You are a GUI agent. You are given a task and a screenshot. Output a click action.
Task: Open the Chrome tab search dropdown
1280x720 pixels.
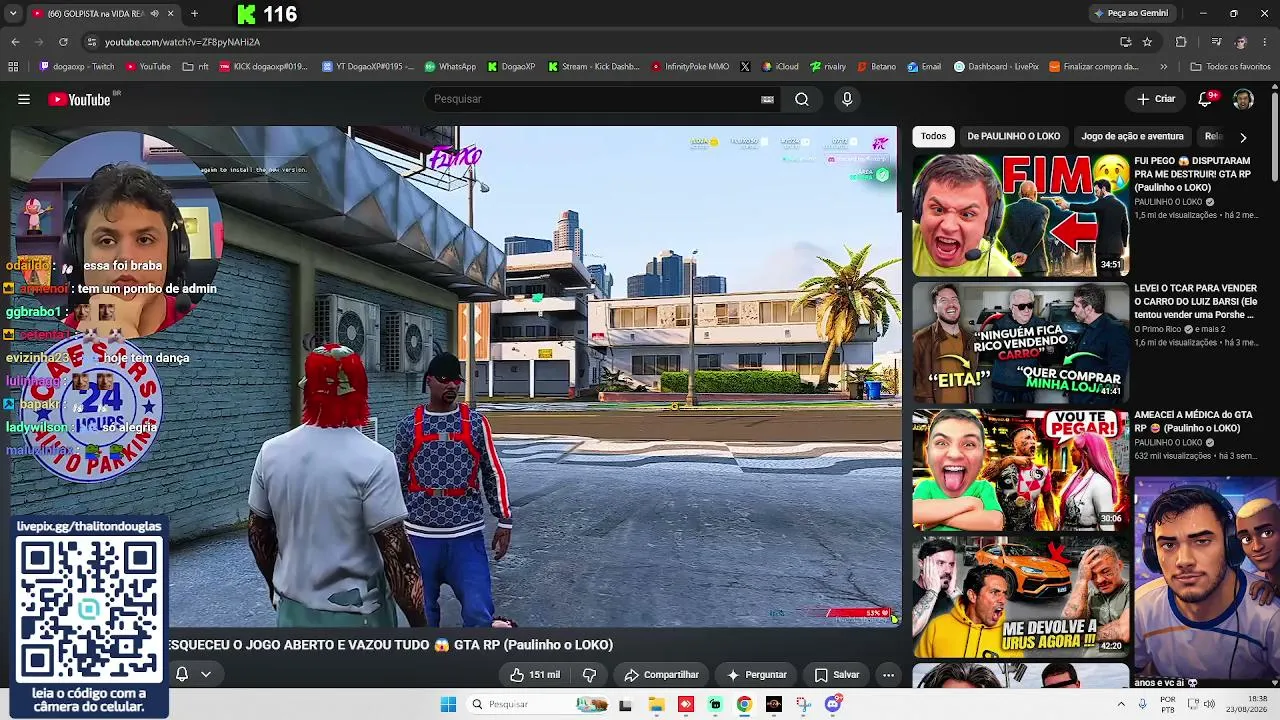click(13, 14)
